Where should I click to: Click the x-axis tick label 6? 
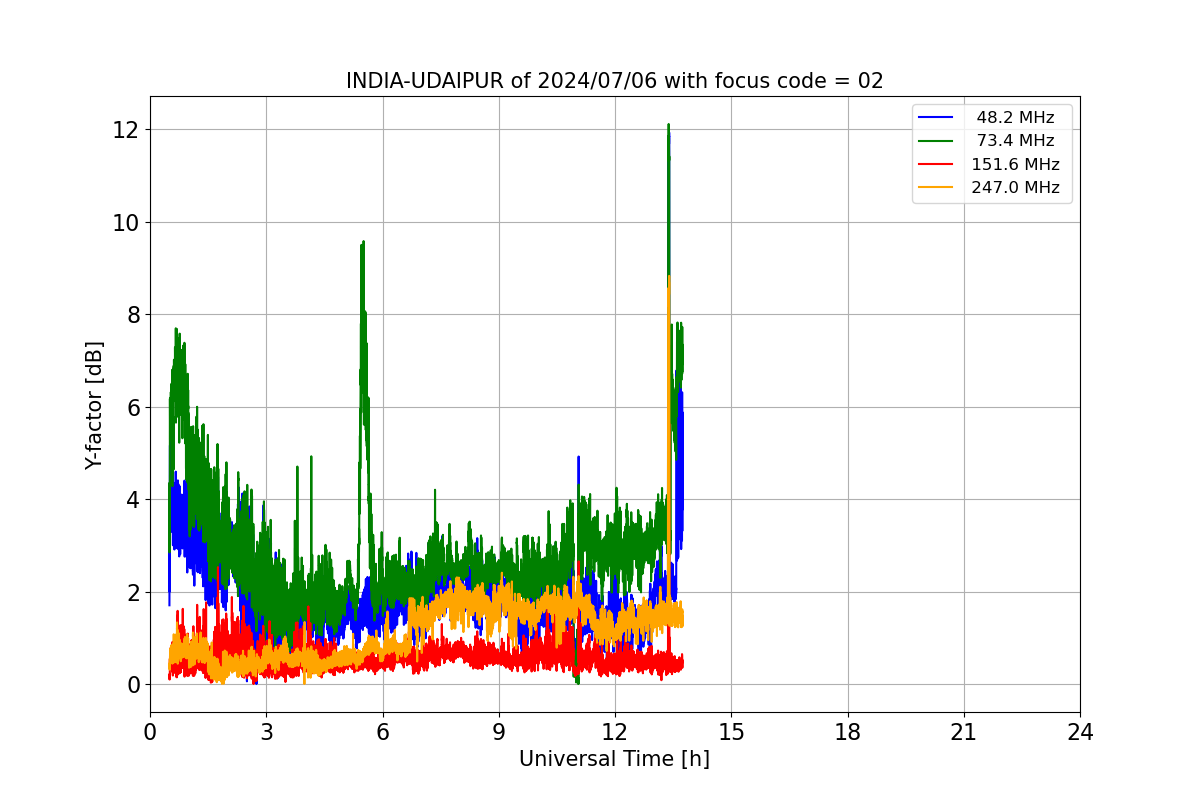tap(382, 732)
